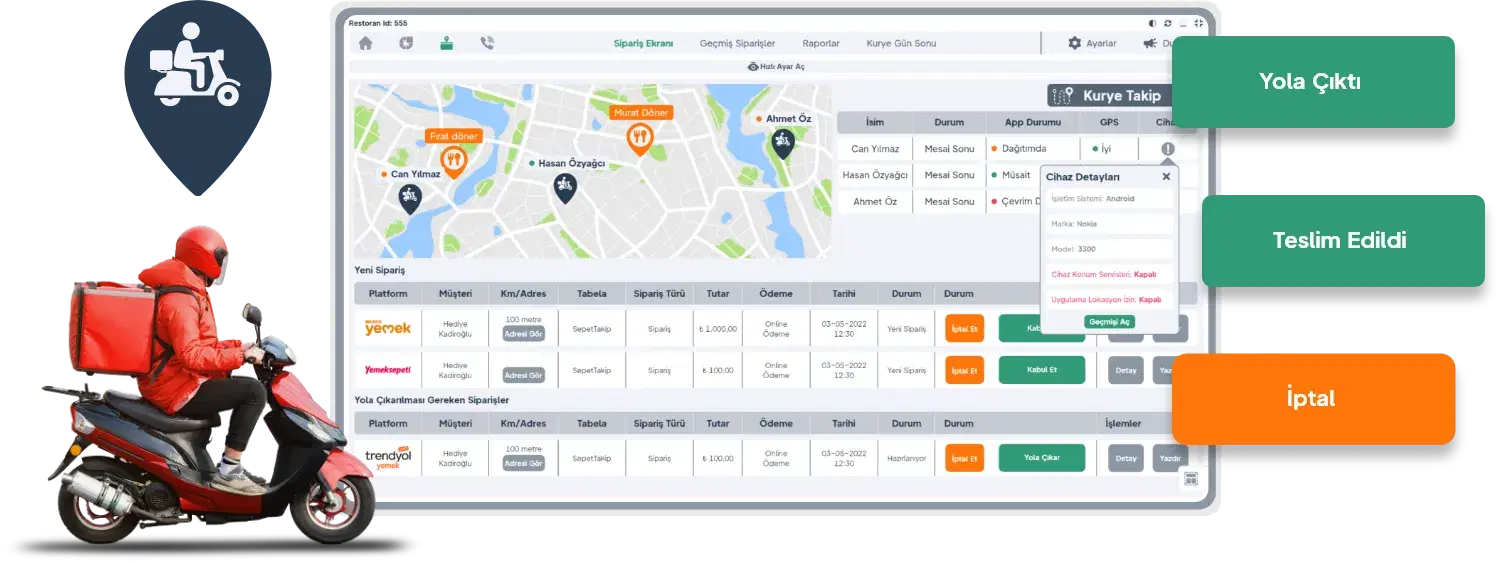Click Kabul Et in Yemeksepeti row
The height and width of the screenshot is (563, 1503).
(x=1041, y=370)
